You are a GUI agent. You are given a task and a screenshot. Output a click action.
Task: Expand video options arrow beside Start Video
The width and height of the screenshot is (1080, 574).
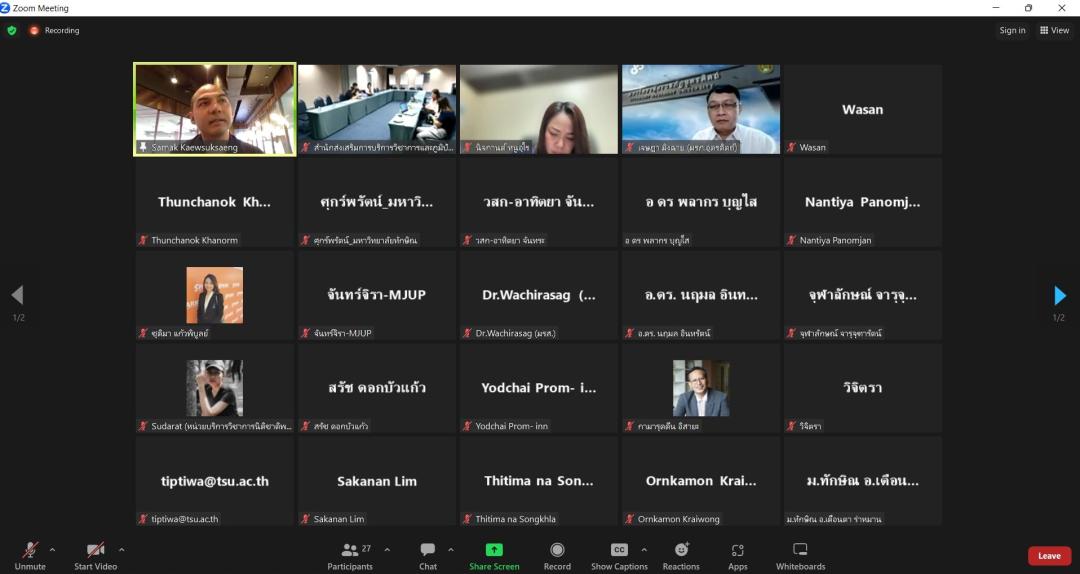tap(121, 549)
